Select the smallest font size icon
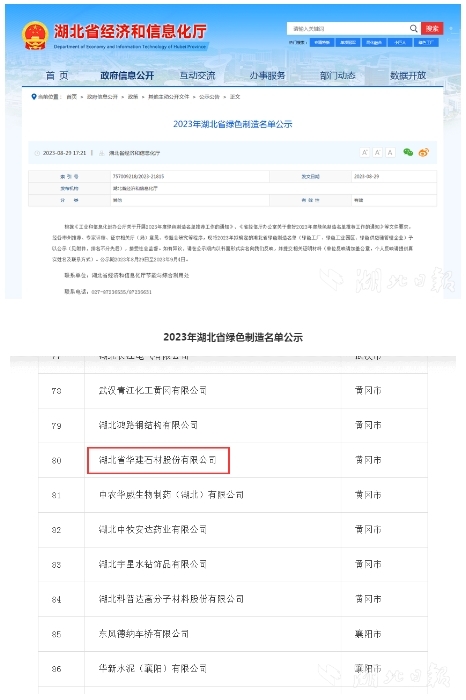466x700 pixels. [391, 153]
